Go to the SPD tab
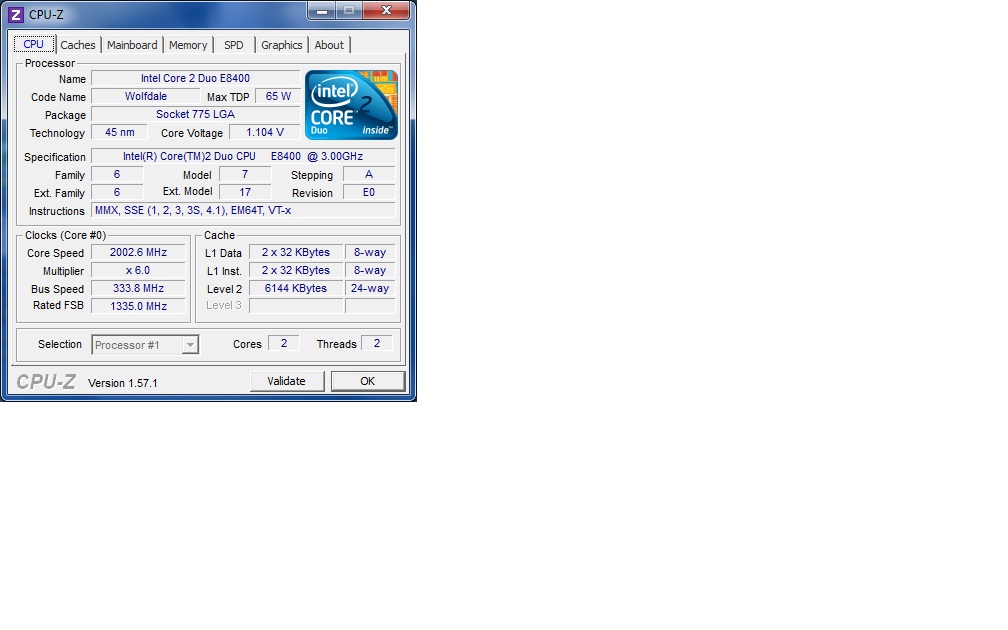This screenshot has height=630, width=1008. click(x=233, y=45)
